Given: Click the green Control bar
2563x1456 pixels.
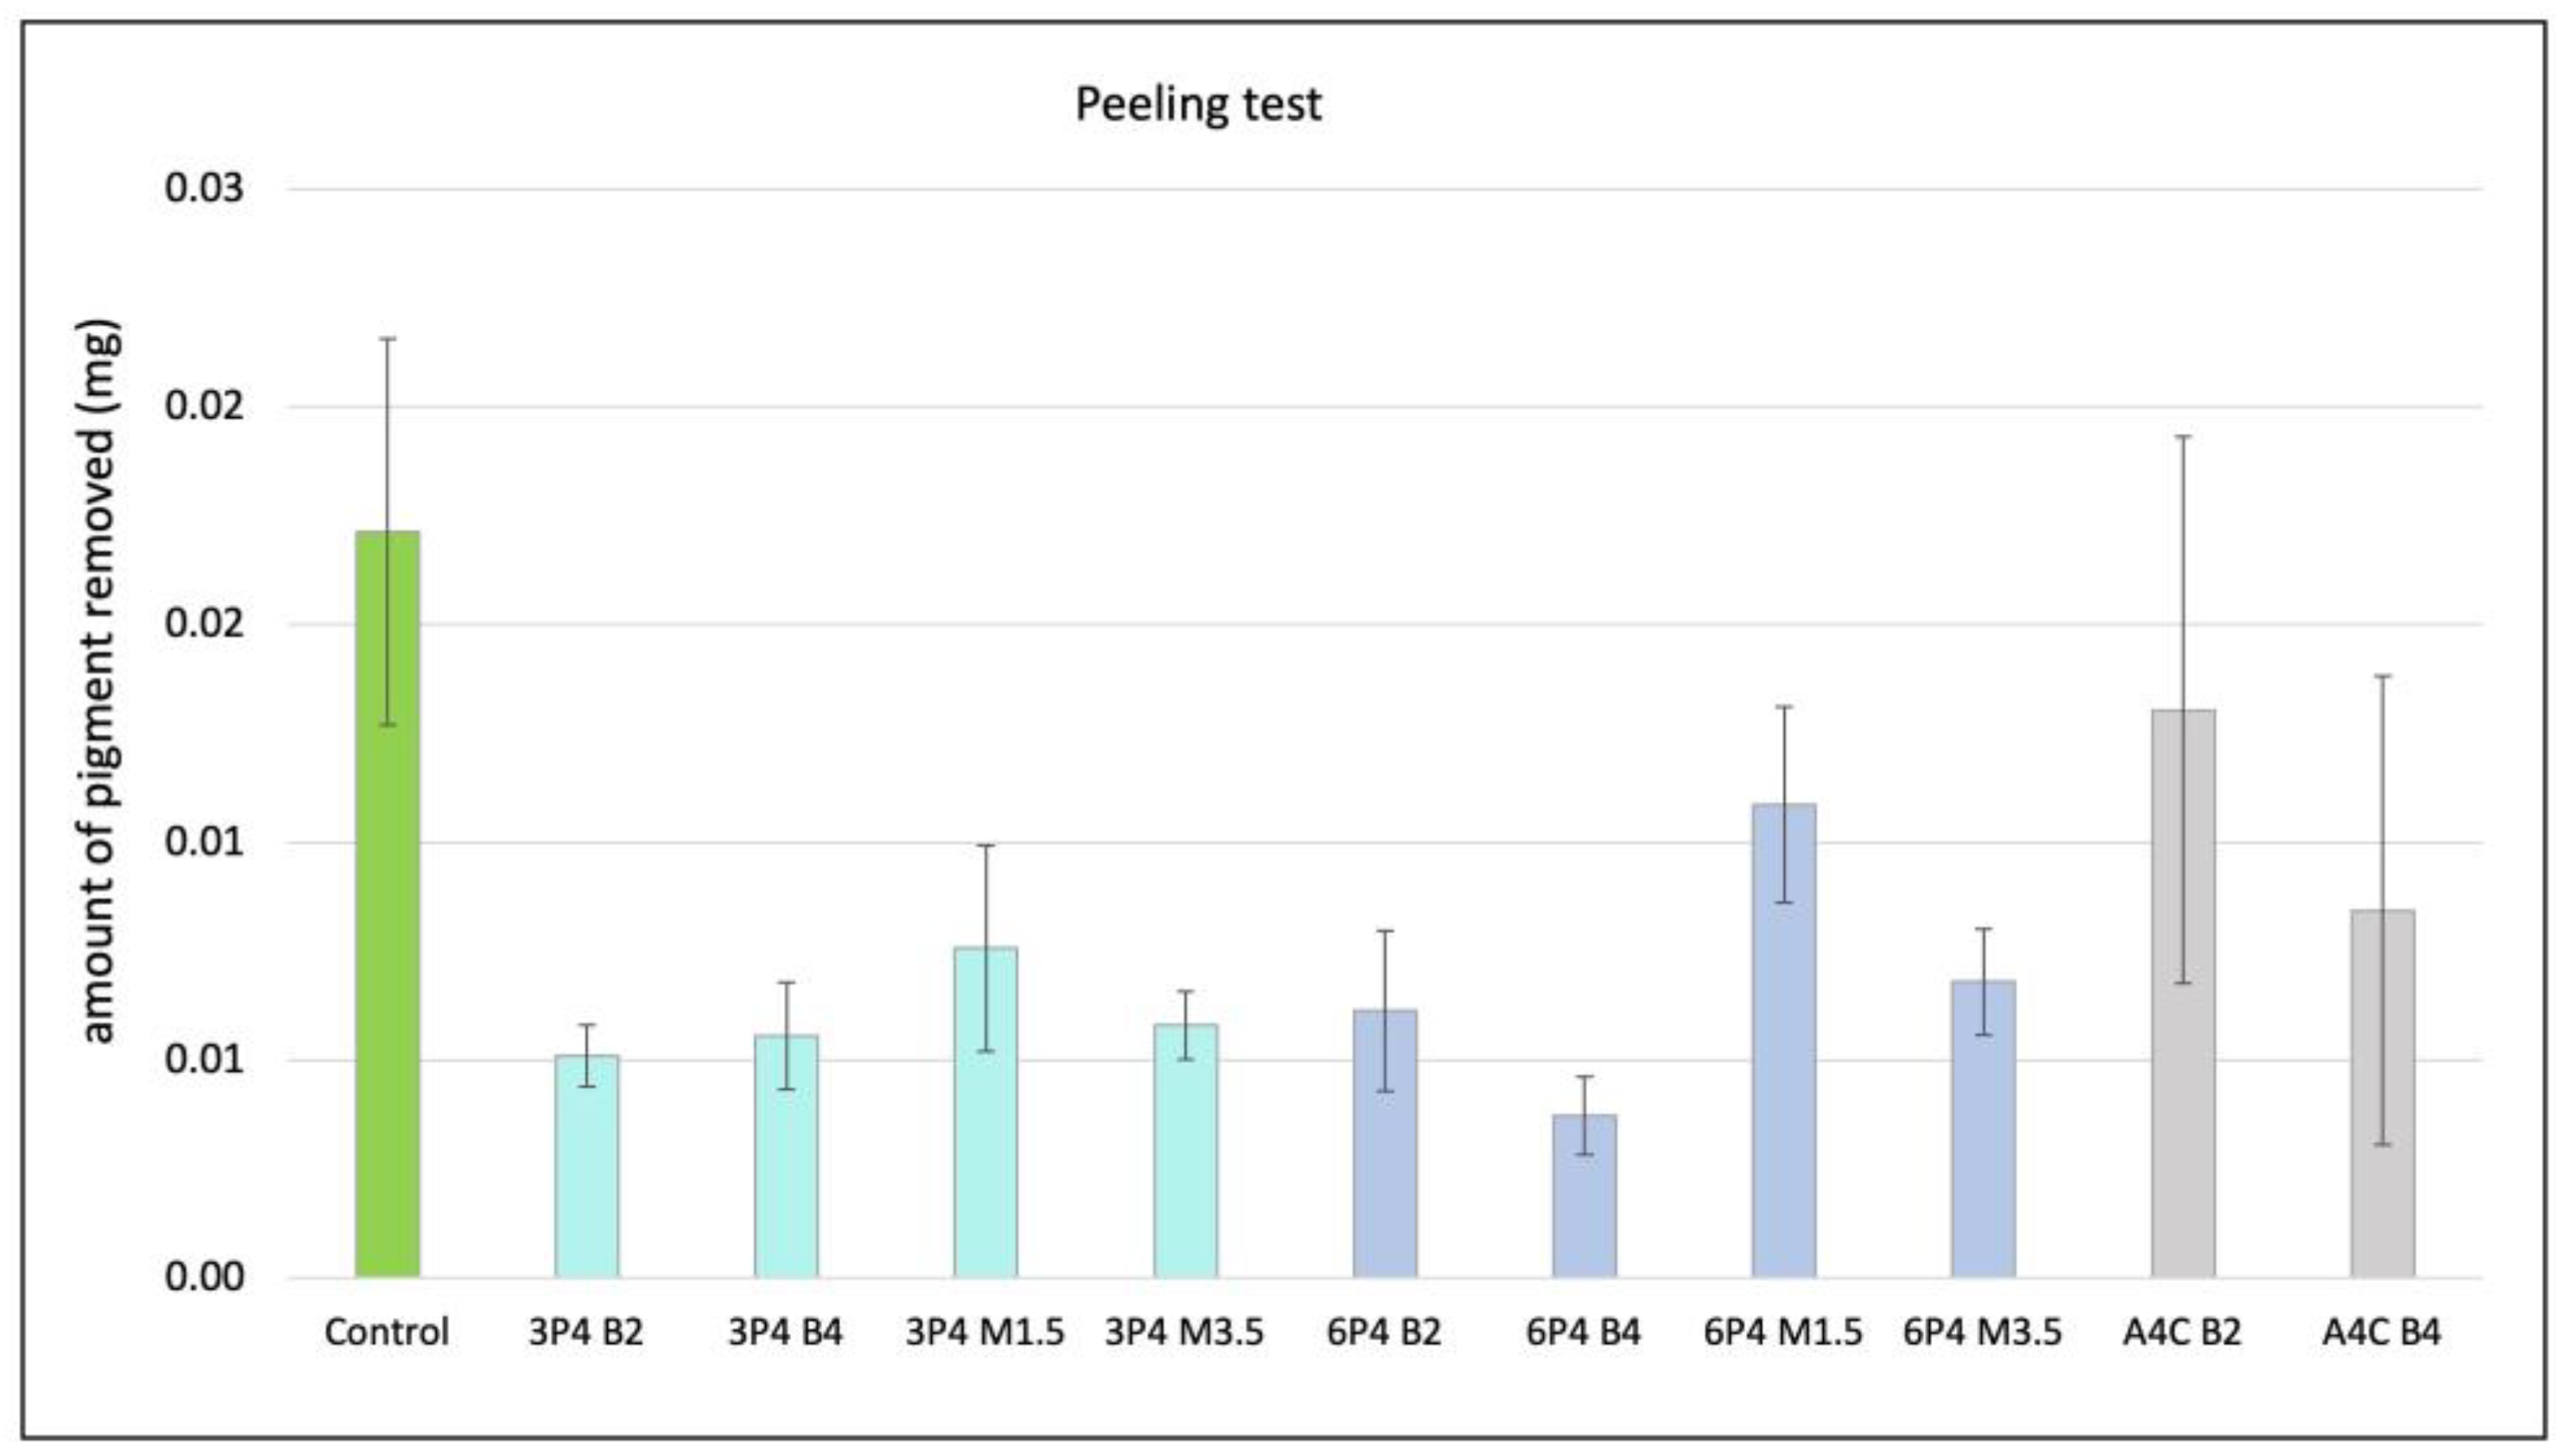Looking at the screenshot, I should click(387, 904).
